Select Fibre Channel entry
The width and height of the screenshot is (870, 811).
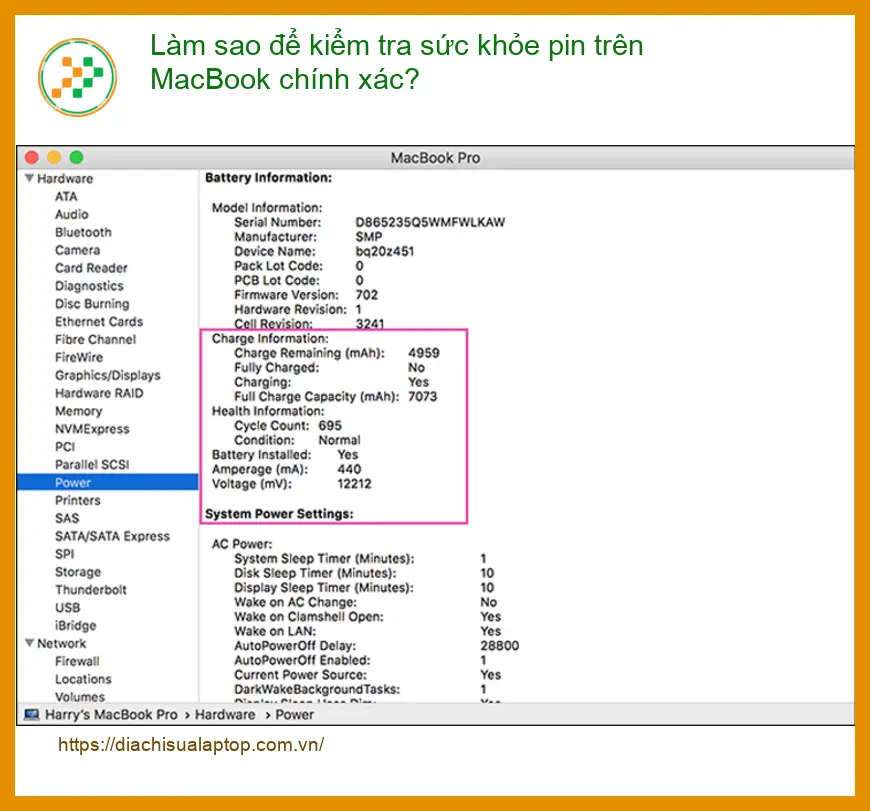point(95,339)
